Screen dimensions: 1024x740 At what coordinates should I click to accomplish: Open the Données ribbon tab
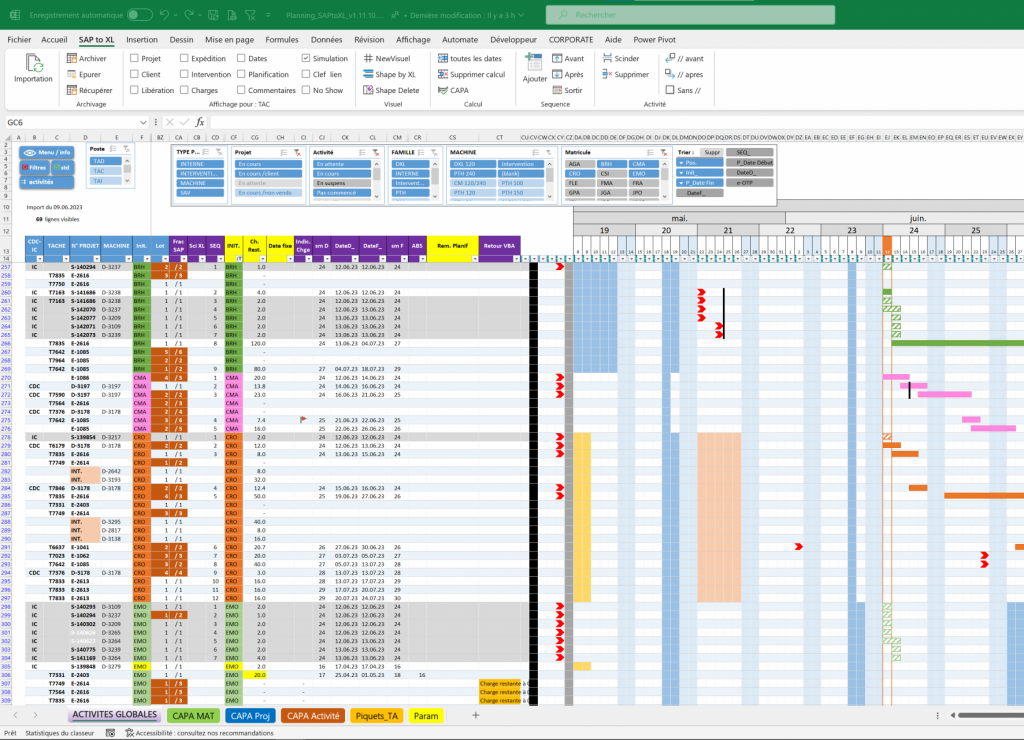coord(326,39)
